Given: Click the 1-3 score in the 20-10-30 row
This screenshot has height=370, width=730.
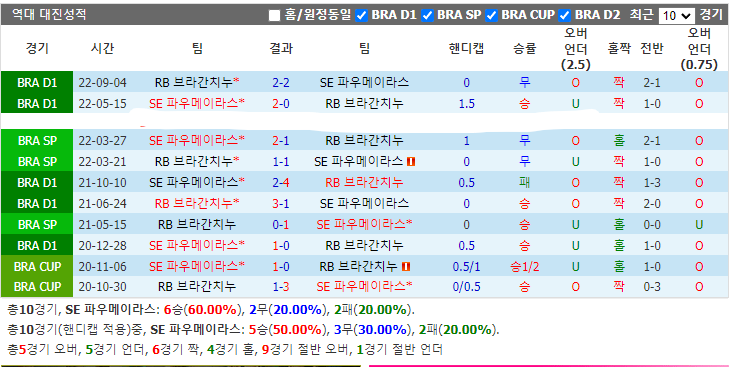Looking at the screenshot, I should [281, 287].
